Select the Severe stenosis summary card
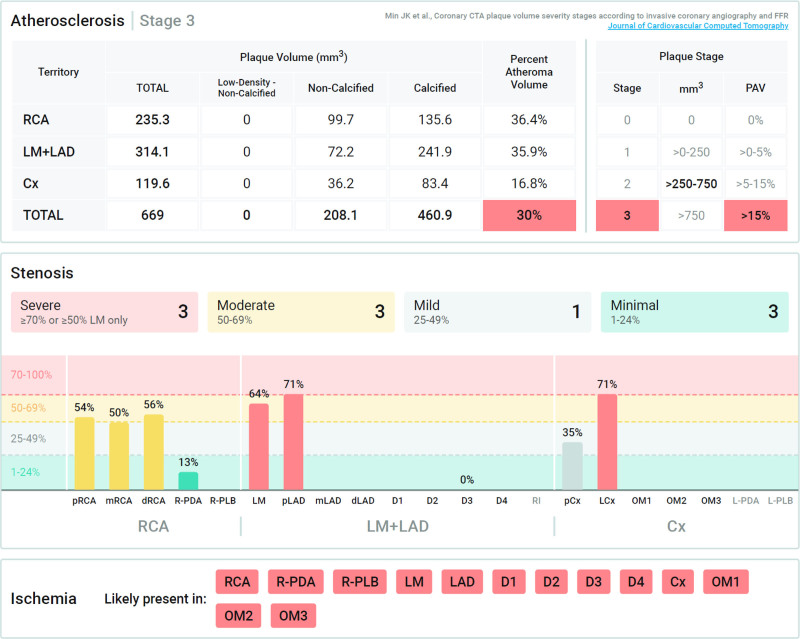Screen dimensions: 800x639 (x=104, y=312)
